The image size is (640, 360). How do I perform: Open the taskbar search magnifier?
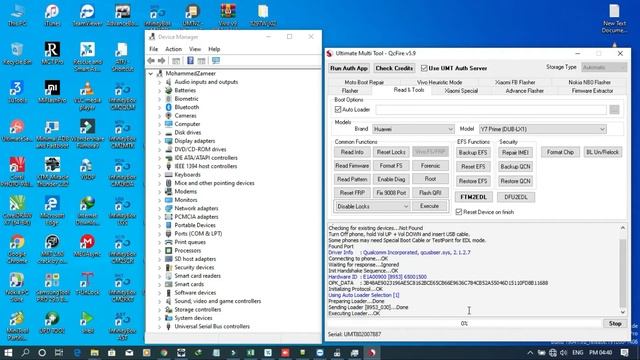(x=25, y=353)
